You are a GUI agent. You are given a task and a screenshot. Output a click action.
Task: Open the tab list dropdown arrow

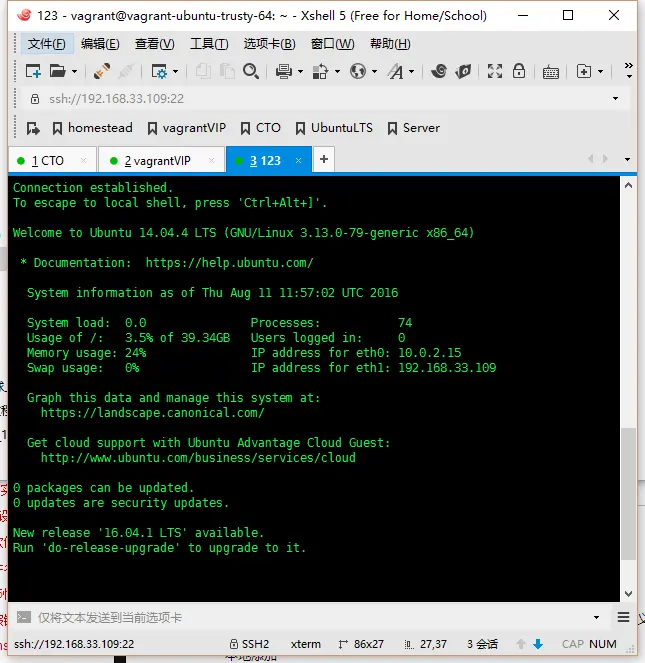tap(627, 159)
